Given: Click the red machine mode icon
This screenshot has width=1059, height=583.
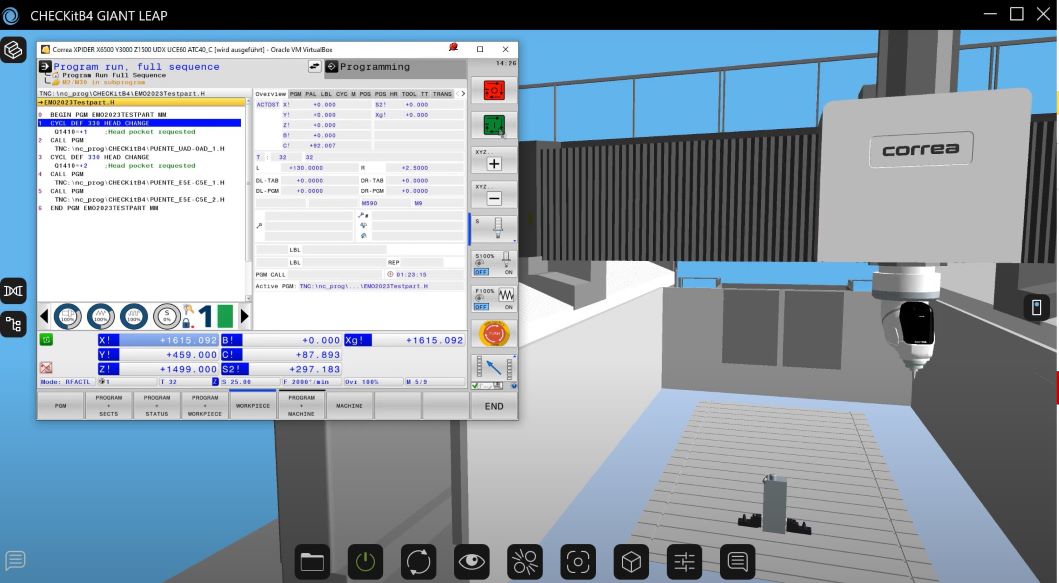Looking at the screenshot, I should 493,91.
